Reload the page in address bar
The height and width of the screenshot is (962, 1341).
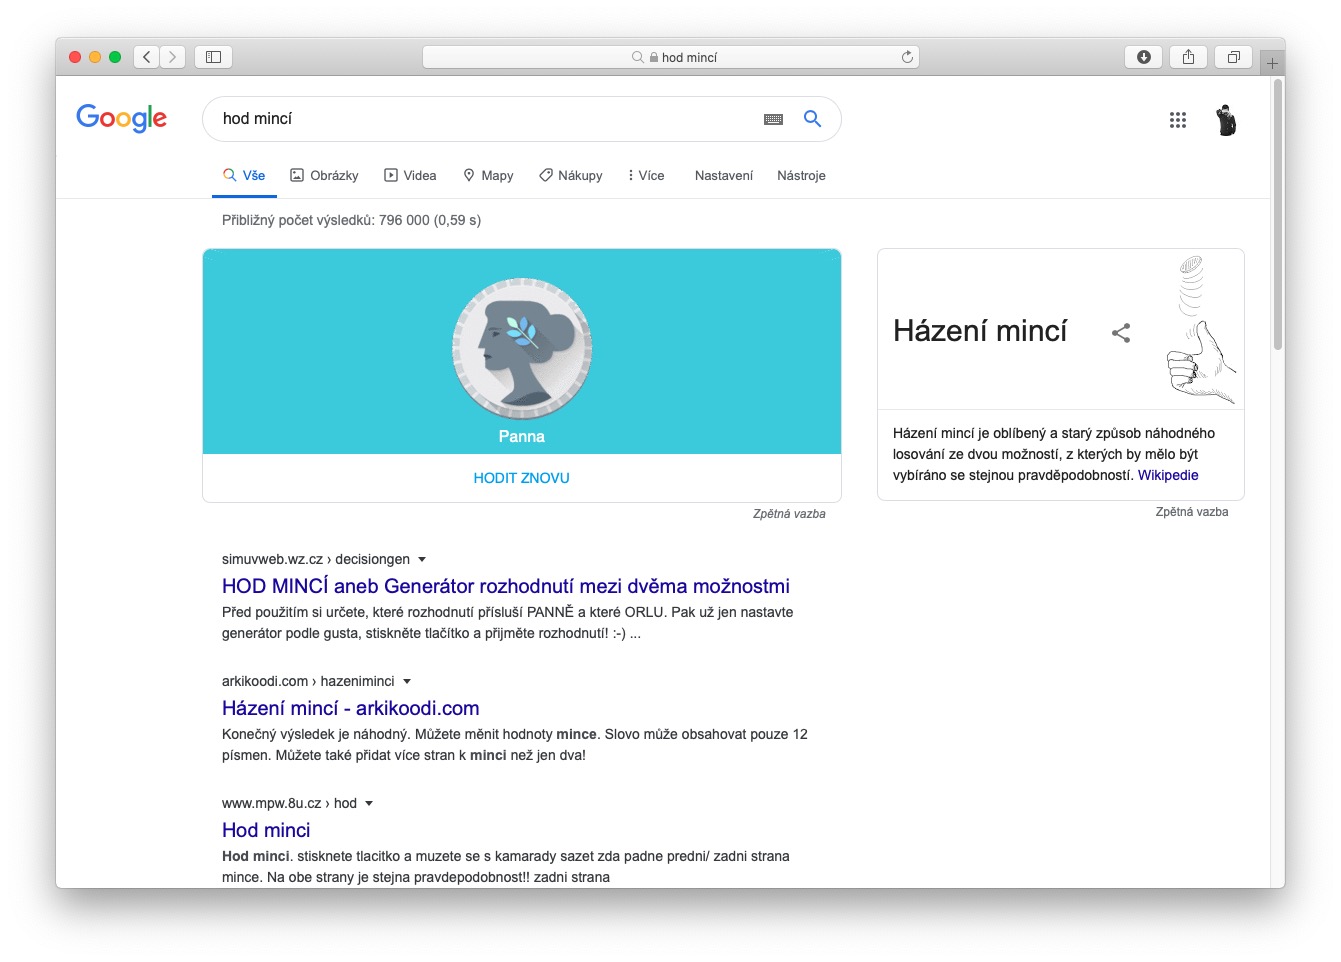[907, 57]
